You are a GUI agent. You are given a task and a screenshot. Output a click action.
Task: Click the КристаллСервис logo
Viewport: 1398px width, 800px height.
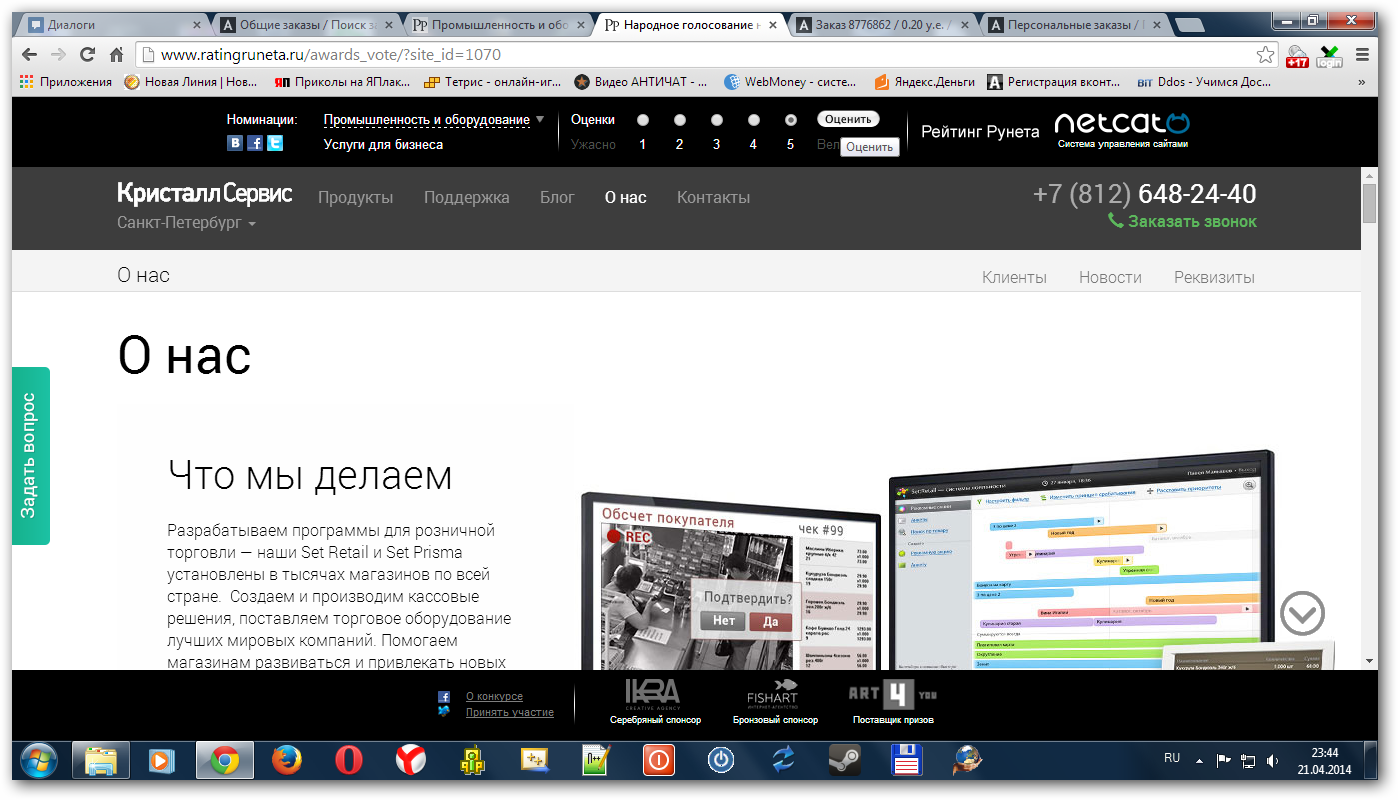(x=205, y=193)
